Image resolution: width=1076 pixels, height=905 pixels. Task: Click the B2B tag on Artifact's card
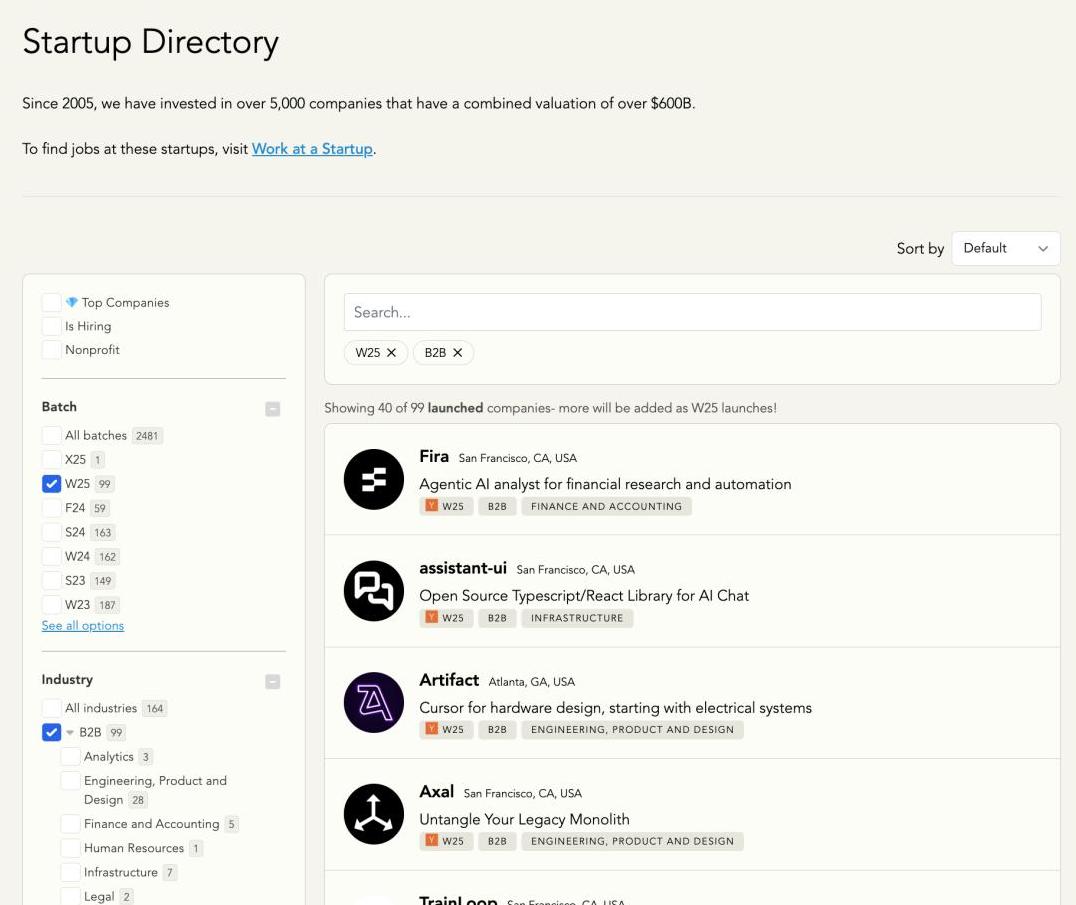pos(497,729)
